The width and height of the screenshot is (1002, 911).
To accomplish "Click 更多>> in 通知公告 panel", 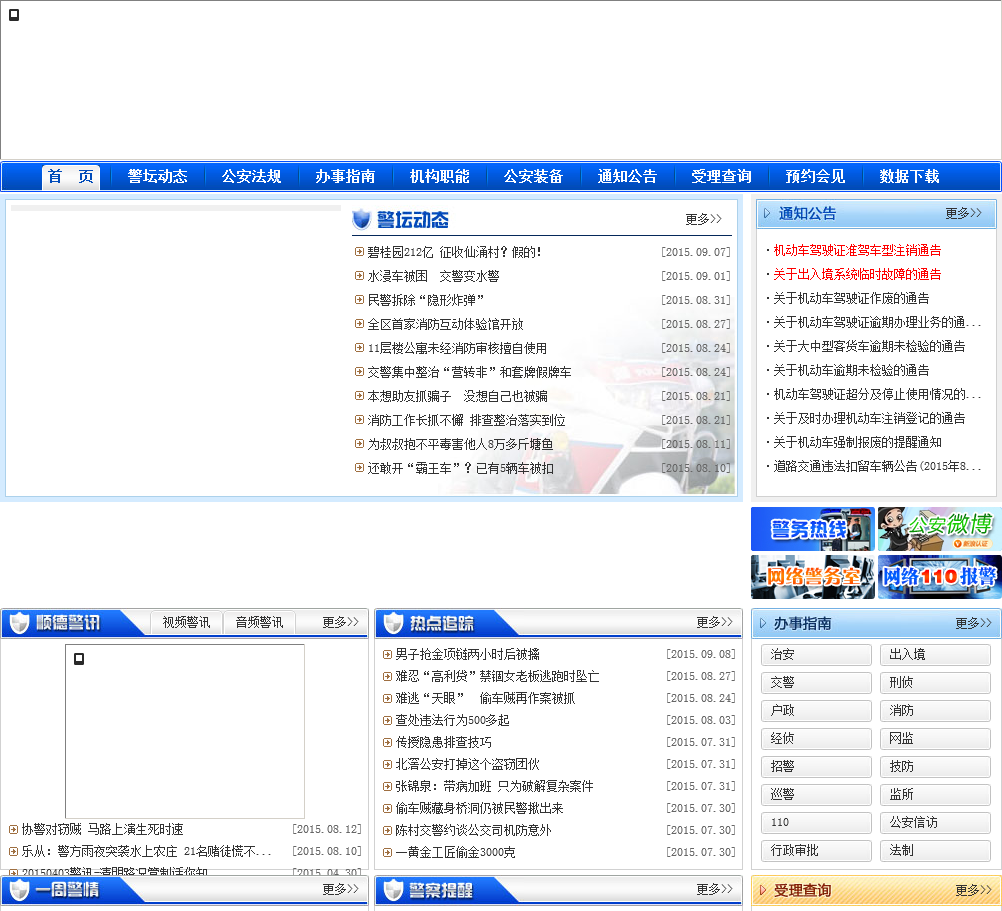I will click(964, 213).
